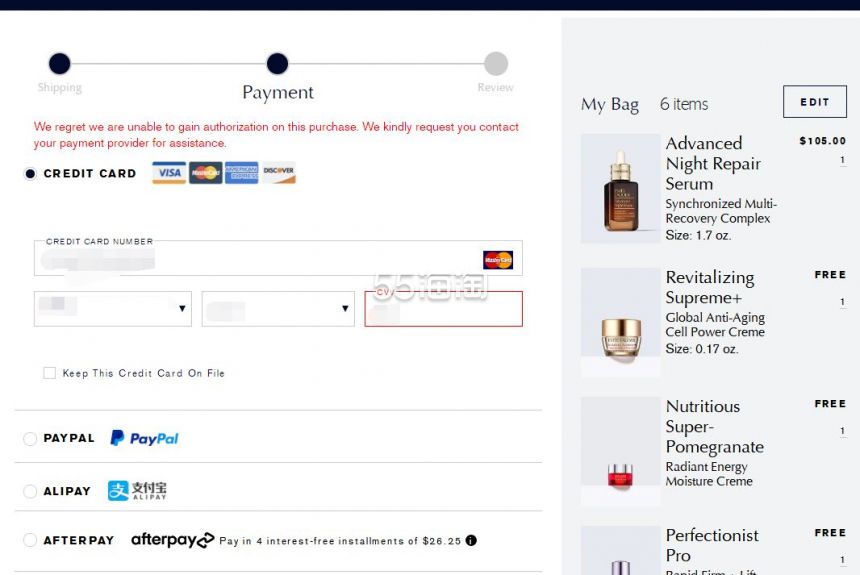Focus the CVV input field

coord(444,309)
